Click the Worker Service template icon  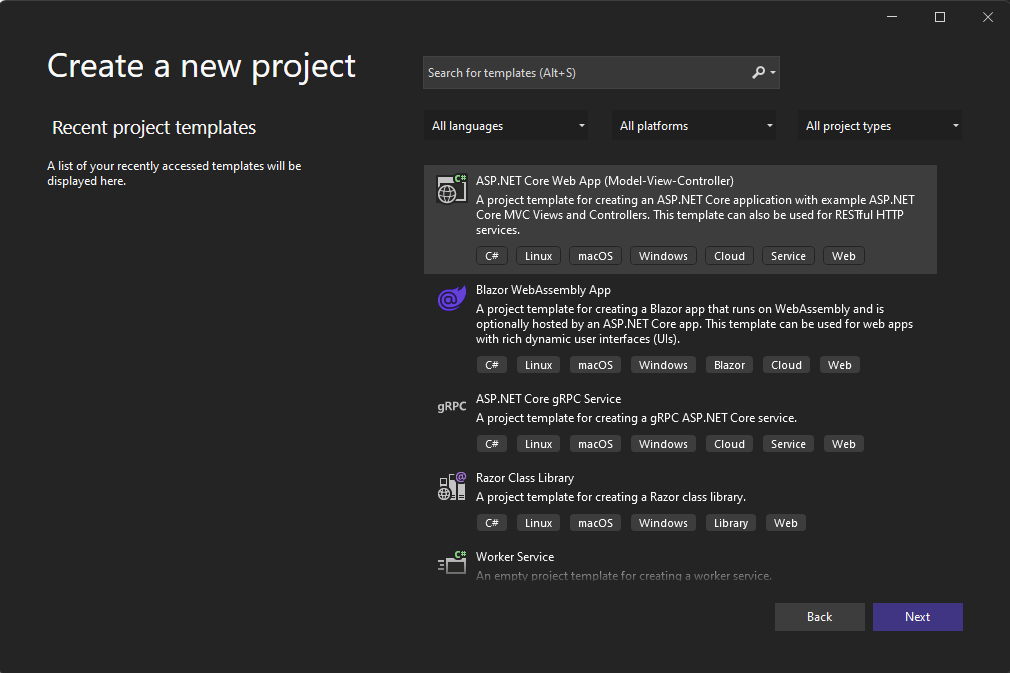coord(451,563)
